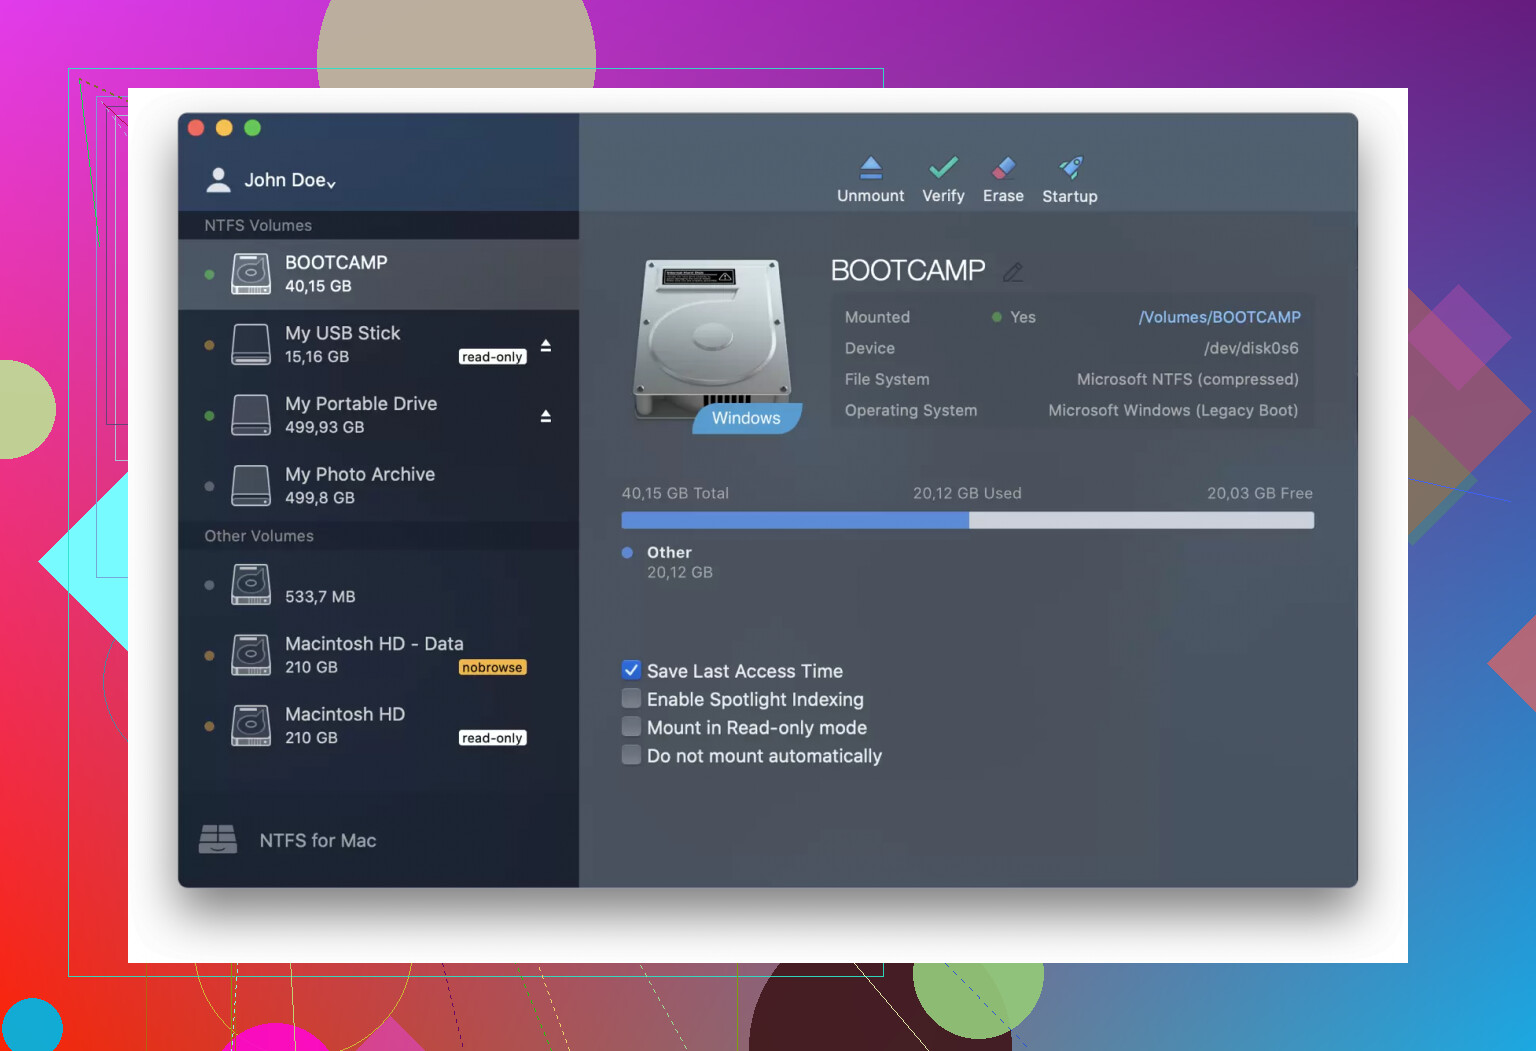Image resolution: width=1536 pixels, height=1051 pixels.
Task: Click the Startup rocket icon
Action: 1070,168
